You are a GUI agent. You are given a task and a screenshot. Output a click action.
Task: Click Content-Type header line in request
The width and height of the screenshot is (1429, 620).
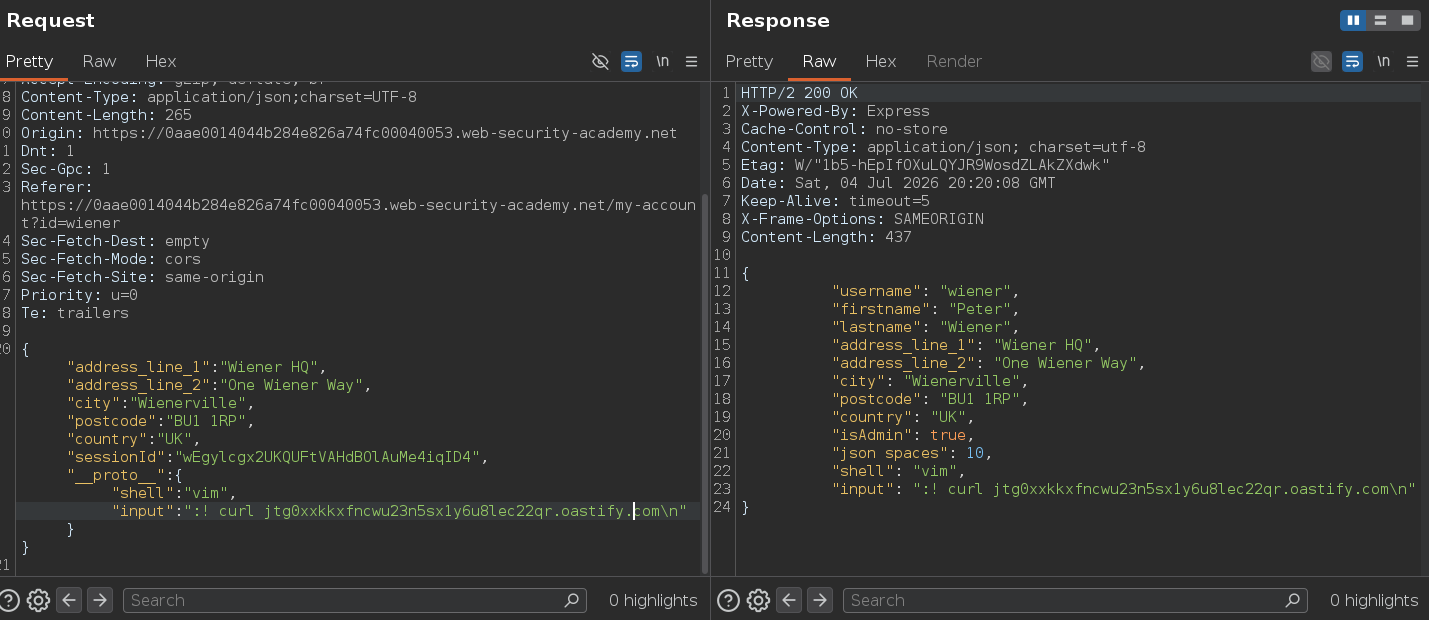[219, 97]
